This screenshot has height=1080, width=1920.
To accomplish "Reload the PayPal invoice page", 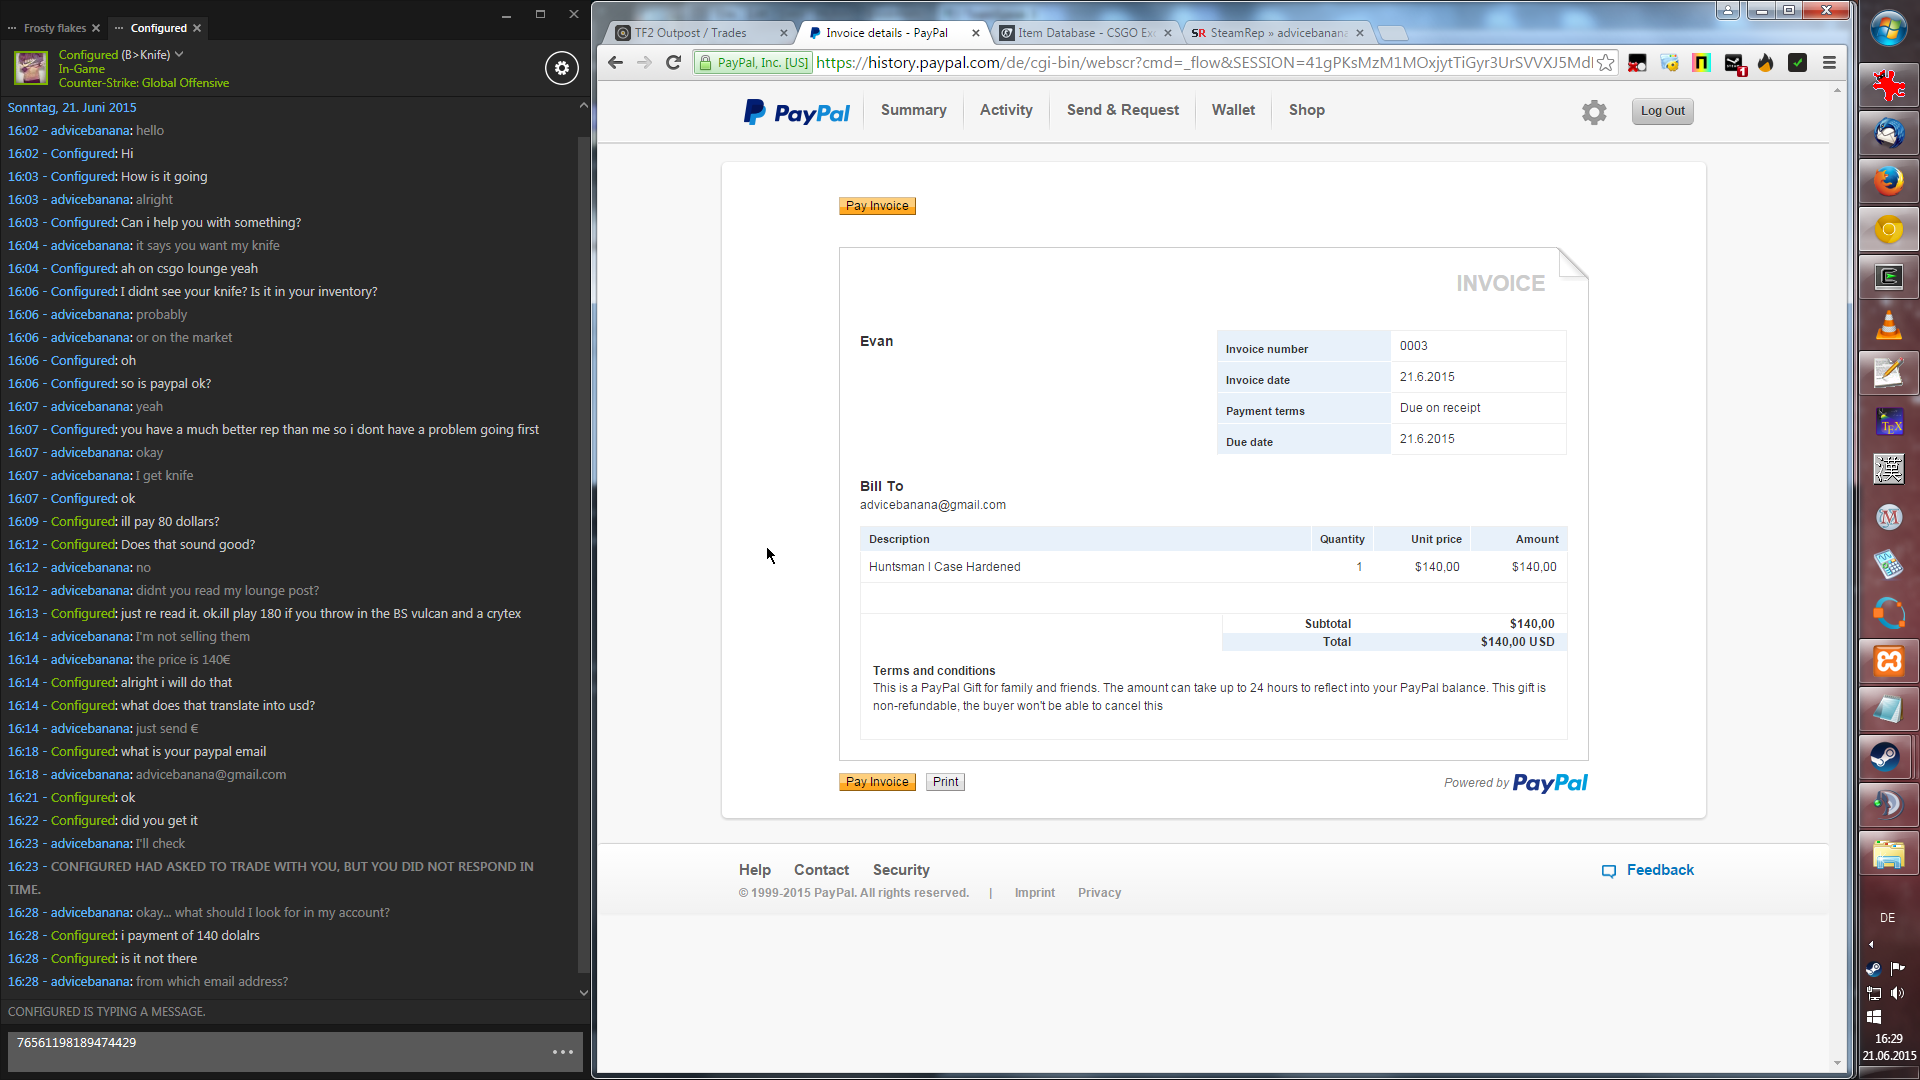I will coord(673,63).
